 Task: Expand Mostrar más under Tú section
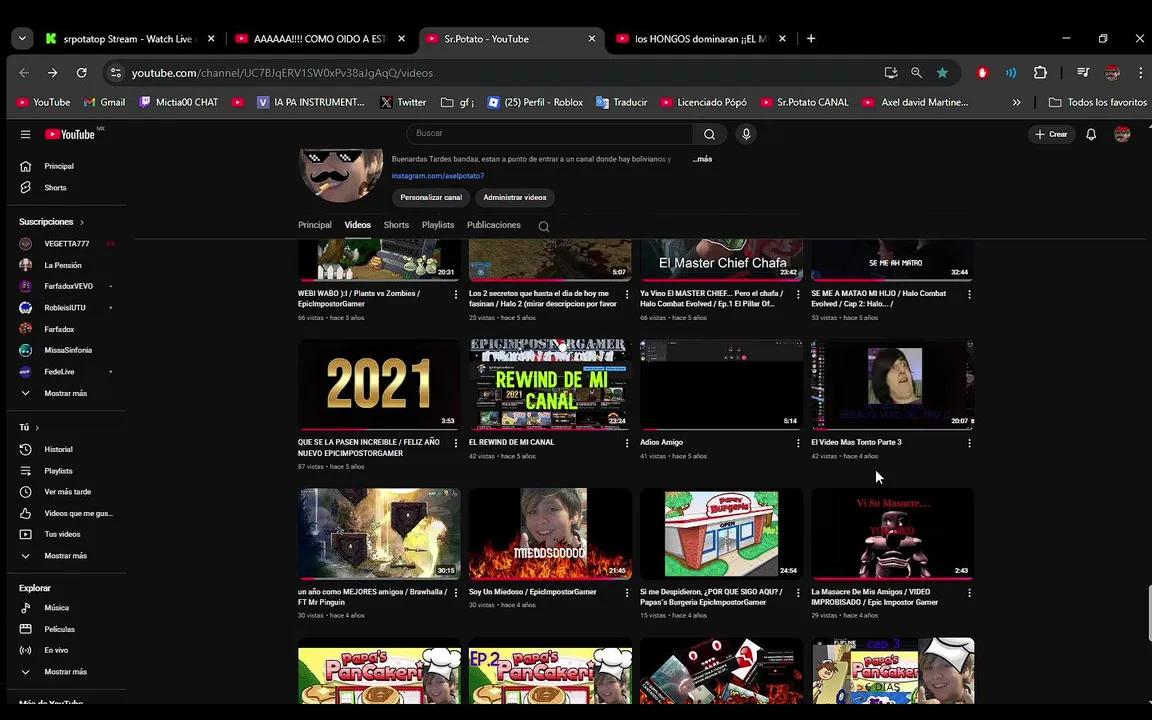[x=66, y=555]
